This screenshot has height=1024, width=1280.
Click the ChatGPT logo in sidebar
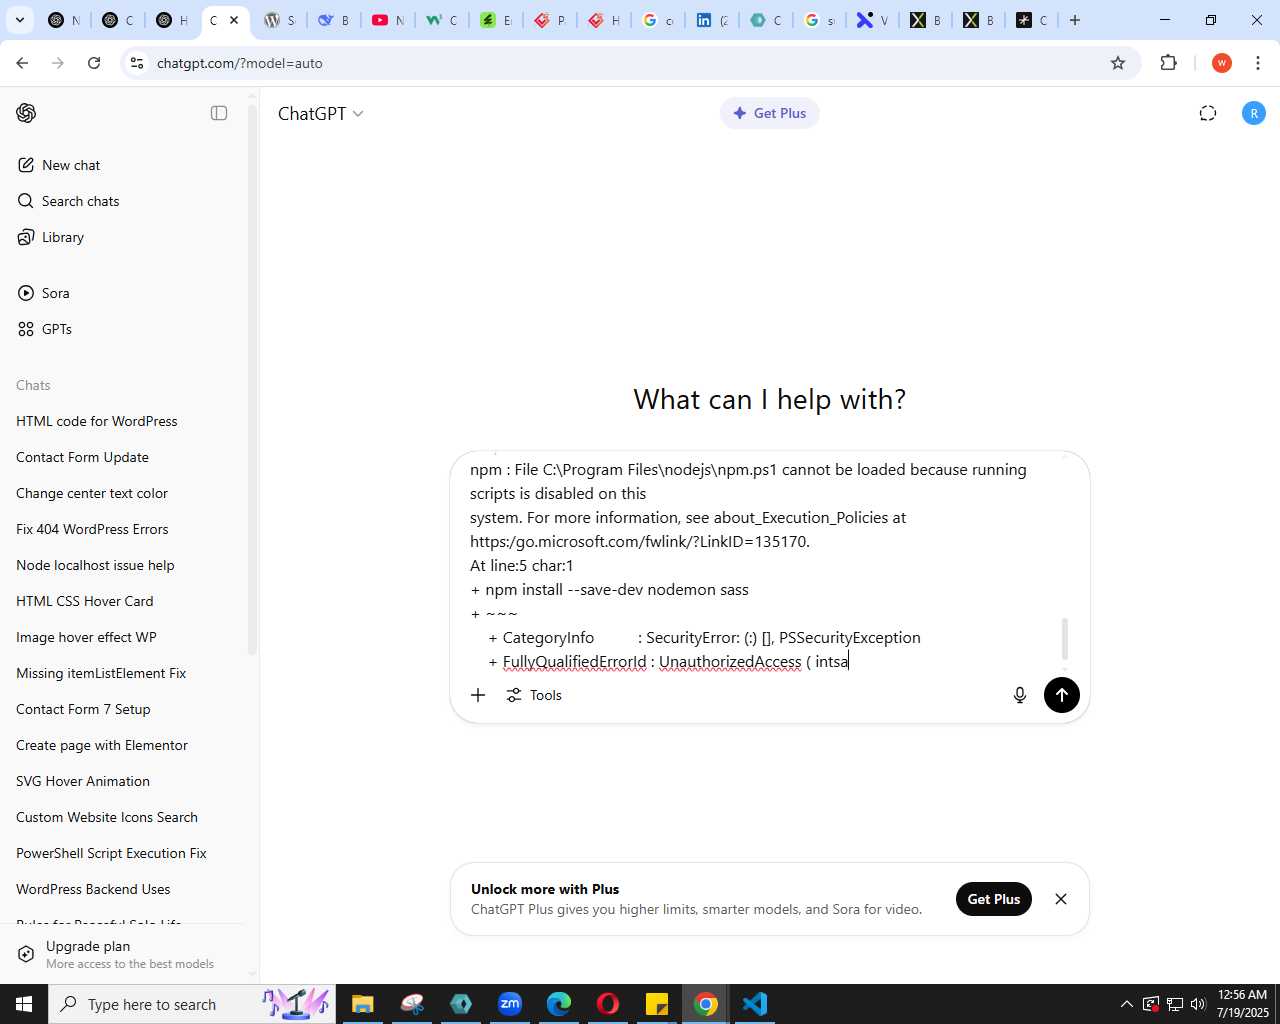(26, 113)
